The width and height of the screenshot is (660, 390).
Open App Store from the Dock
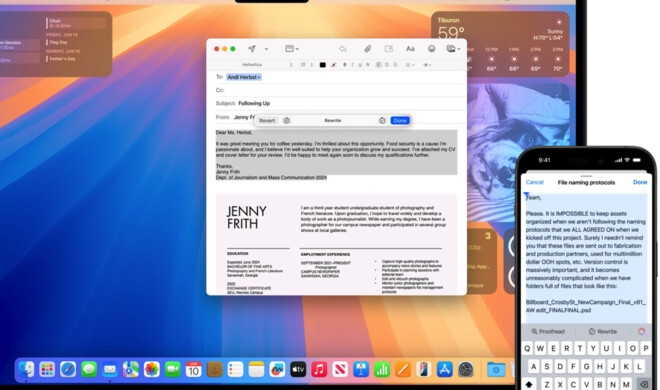(444, 369)
